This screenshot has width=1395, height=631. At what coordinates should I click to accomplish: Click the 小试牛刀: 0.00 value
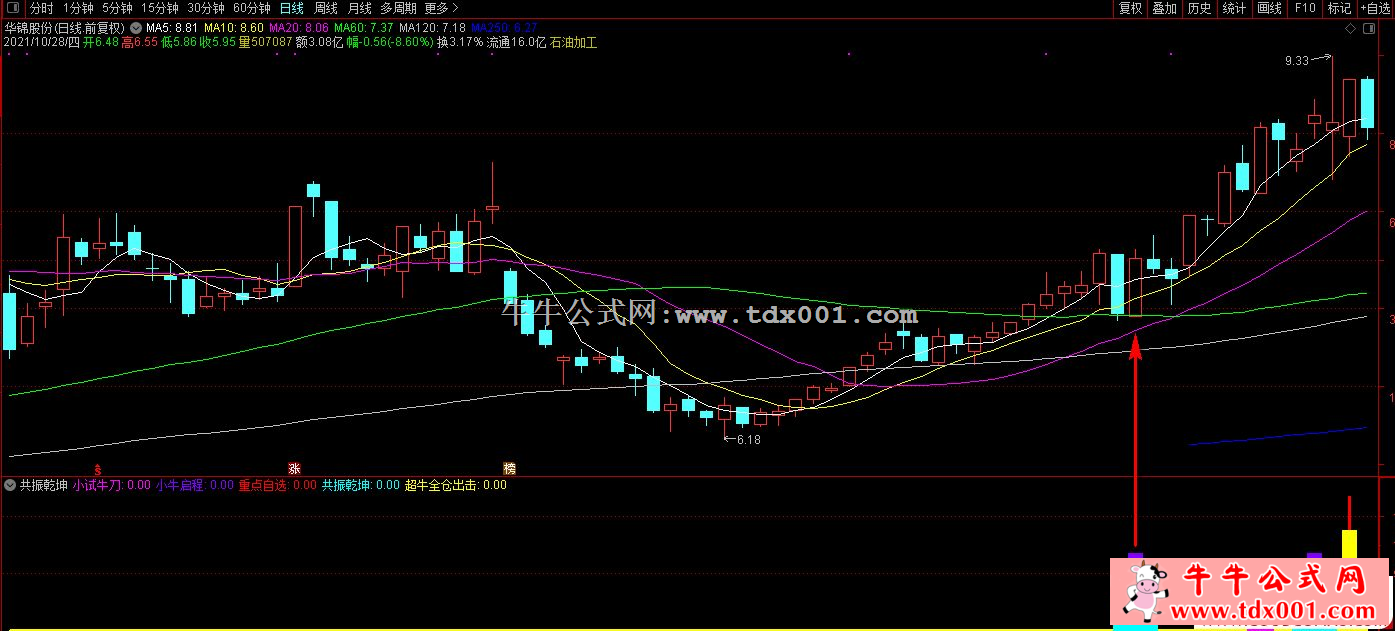[111, 485]
